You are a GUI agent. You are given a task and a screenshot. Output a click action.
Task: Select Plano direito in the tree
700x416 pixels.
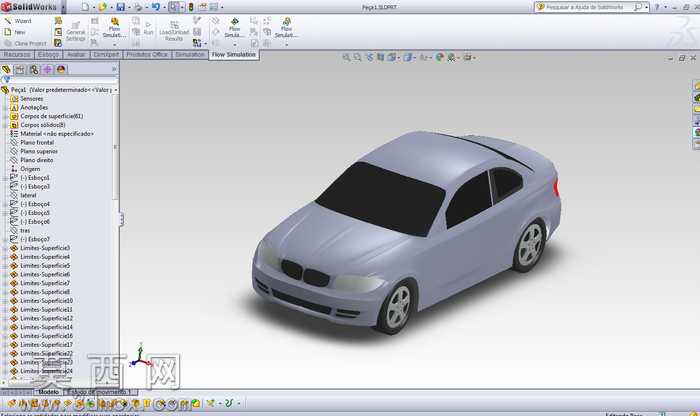(32, 160)
